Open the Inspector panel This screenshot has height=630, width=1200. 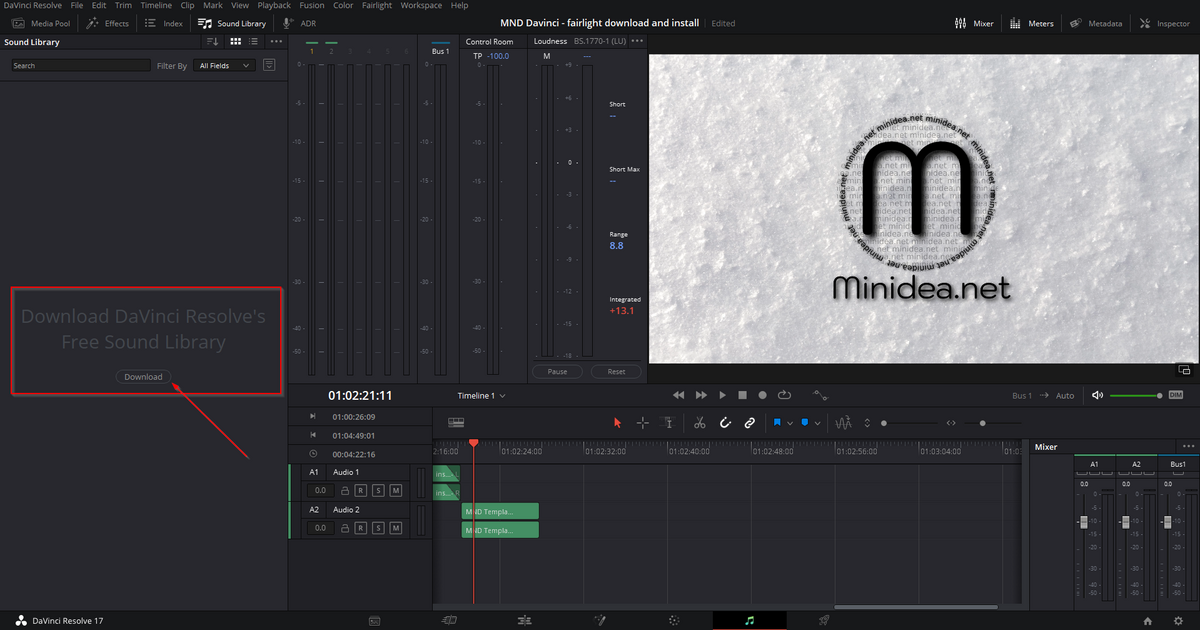click(1163, 23)
